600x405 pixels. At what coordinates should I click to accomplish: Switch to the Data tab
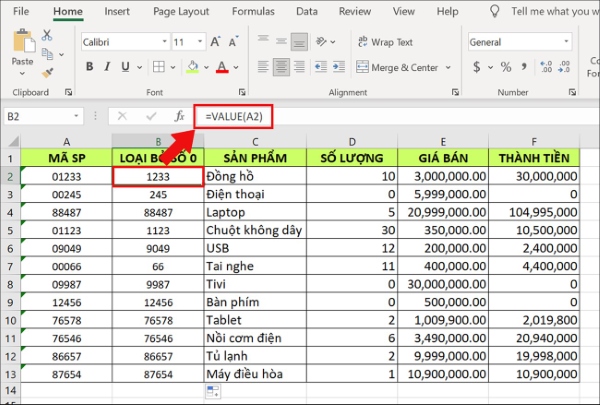pos(307,11)
